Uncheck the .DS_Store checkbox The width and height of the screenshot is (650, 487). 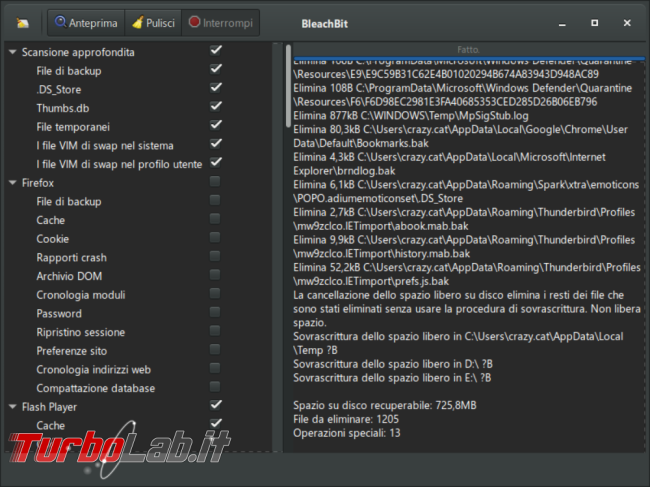[x=215, y=88]
